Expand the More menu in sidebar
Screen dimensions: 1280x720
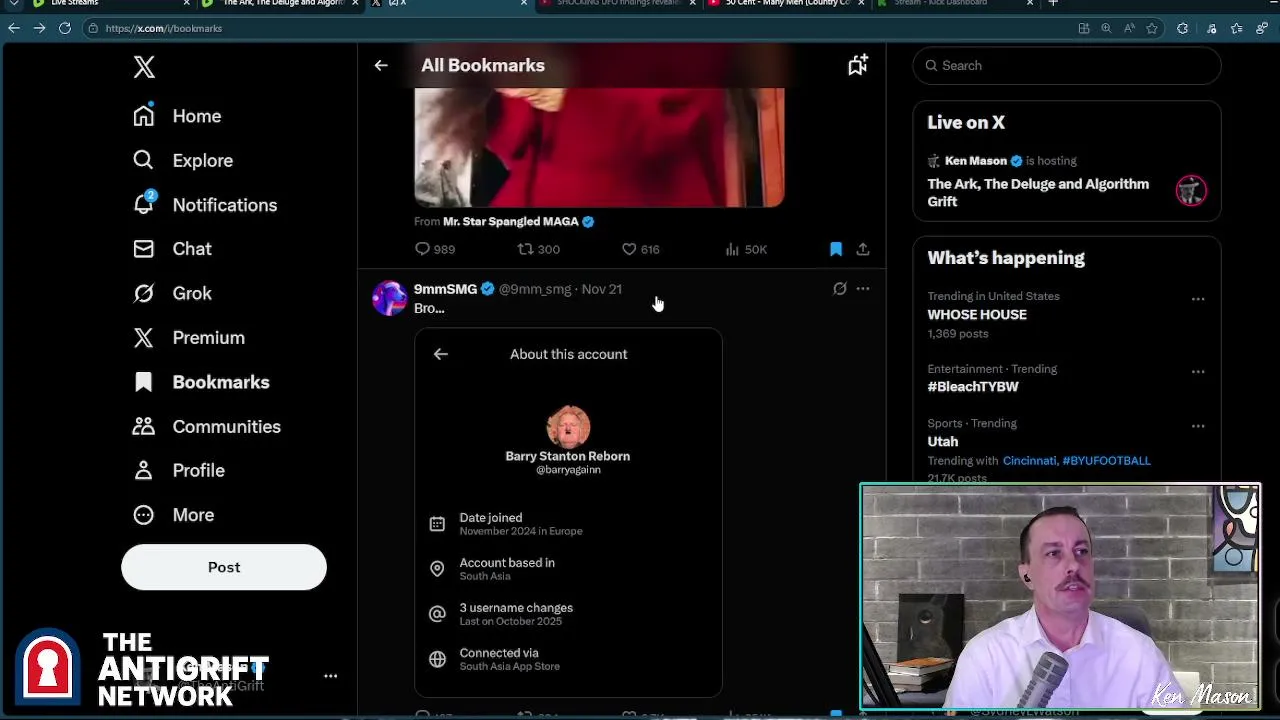[x=174, y=515]
